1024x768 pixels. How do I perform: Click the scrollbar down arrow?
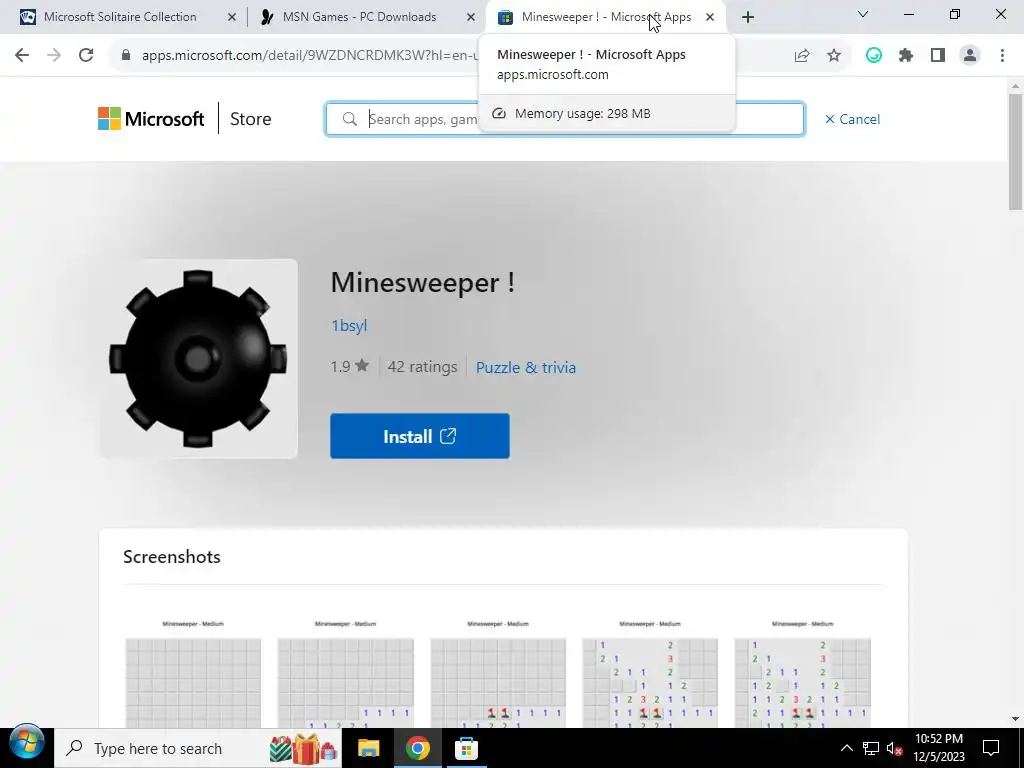point(1016,719)
